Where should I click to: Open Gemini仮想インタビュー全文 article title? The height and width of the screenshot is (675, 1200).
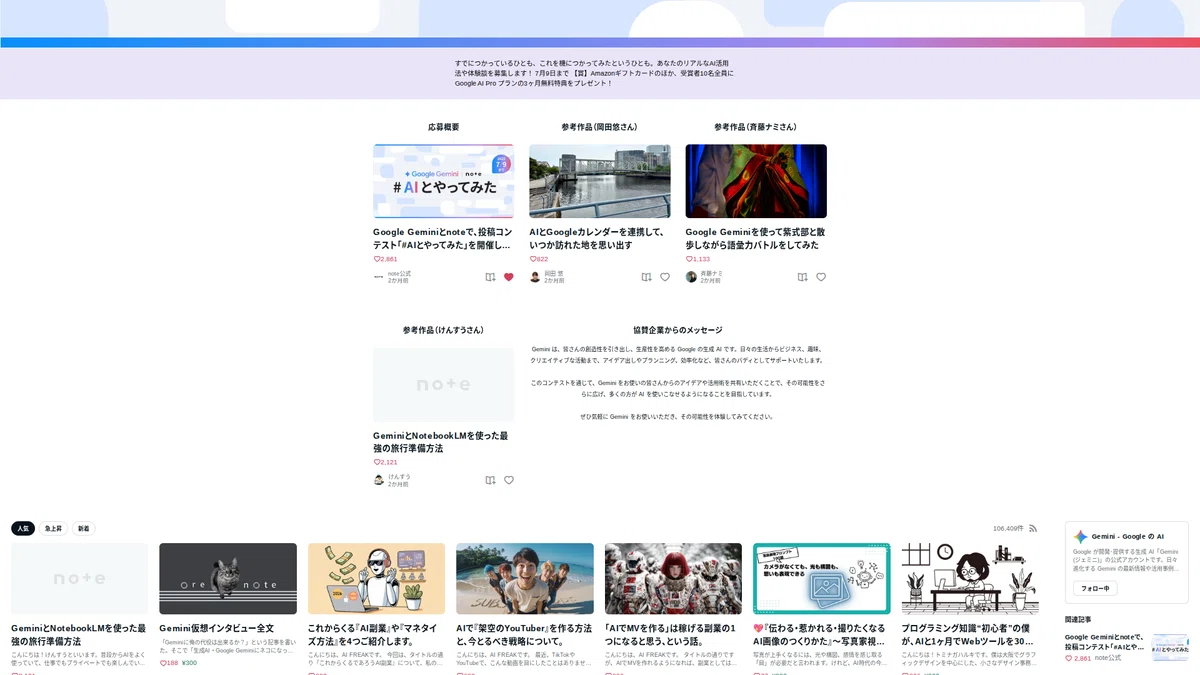216,628
